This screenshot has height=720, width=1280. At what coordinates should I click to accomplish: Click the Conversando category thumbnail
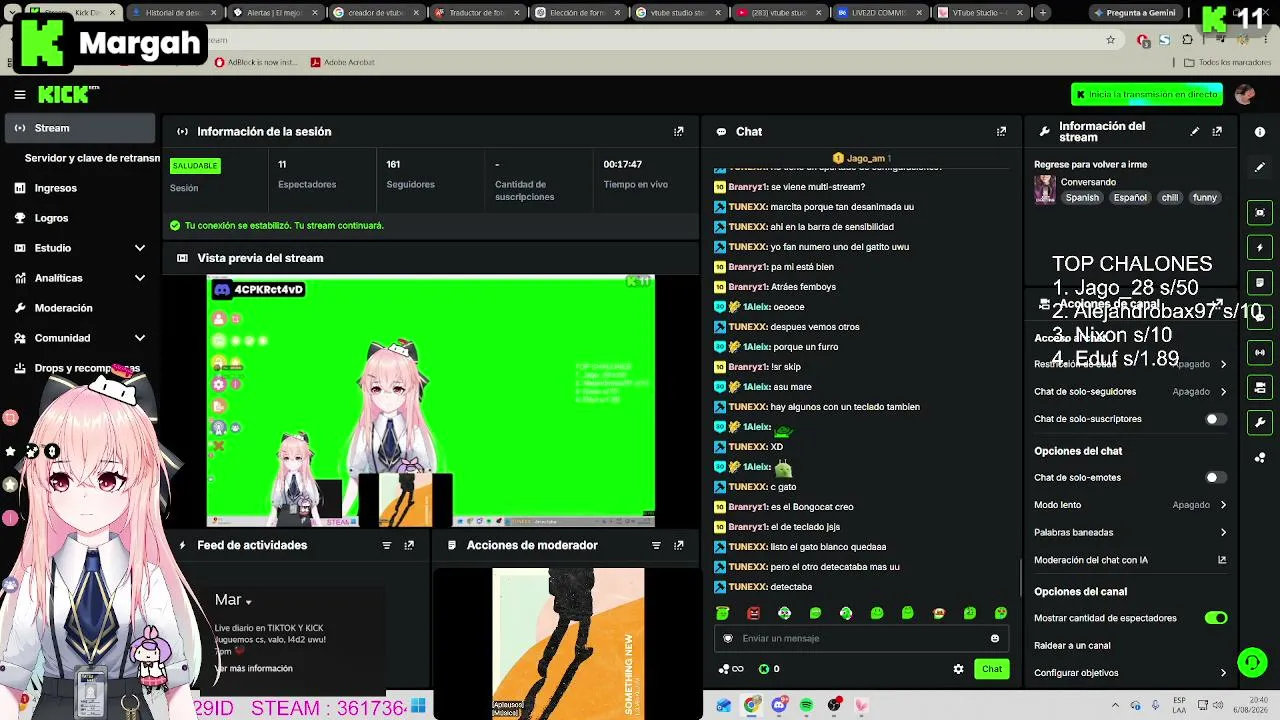[1045, 189]
